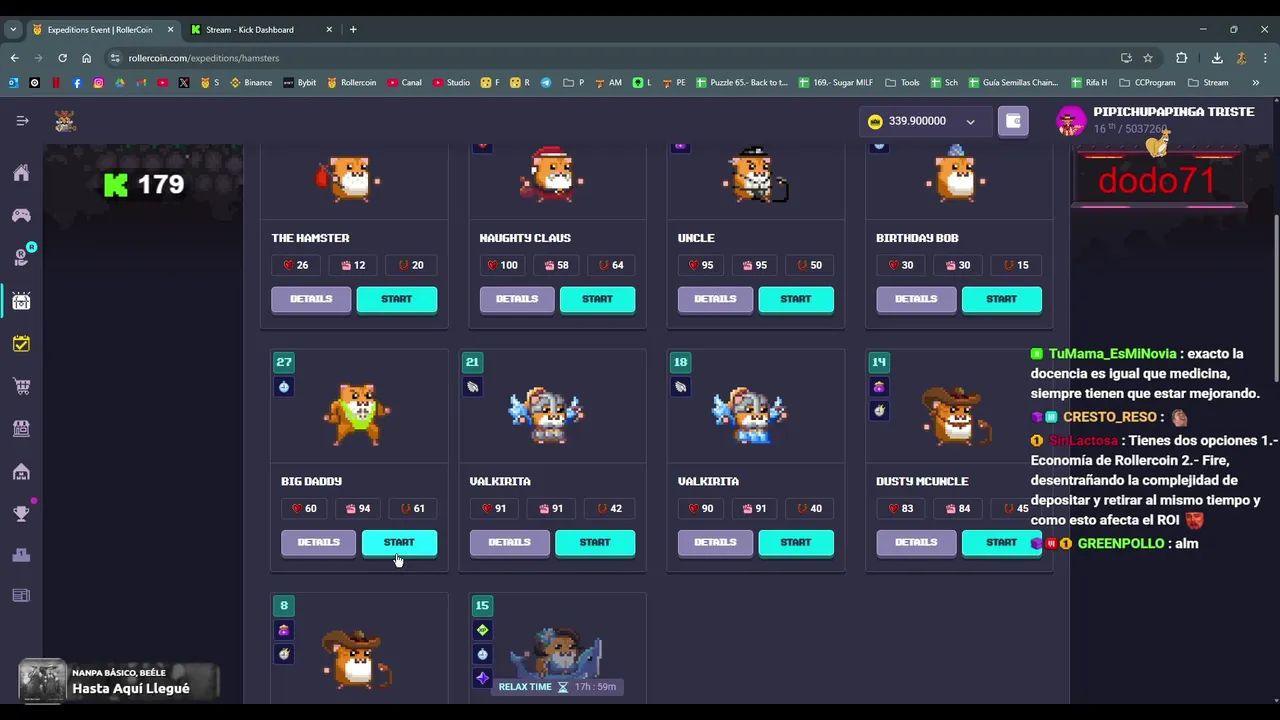Image resolution: width=1280 pixels, height=720 pixels.
Task: Open the trophy icon in sidebar
Action: tap(21, 514)
